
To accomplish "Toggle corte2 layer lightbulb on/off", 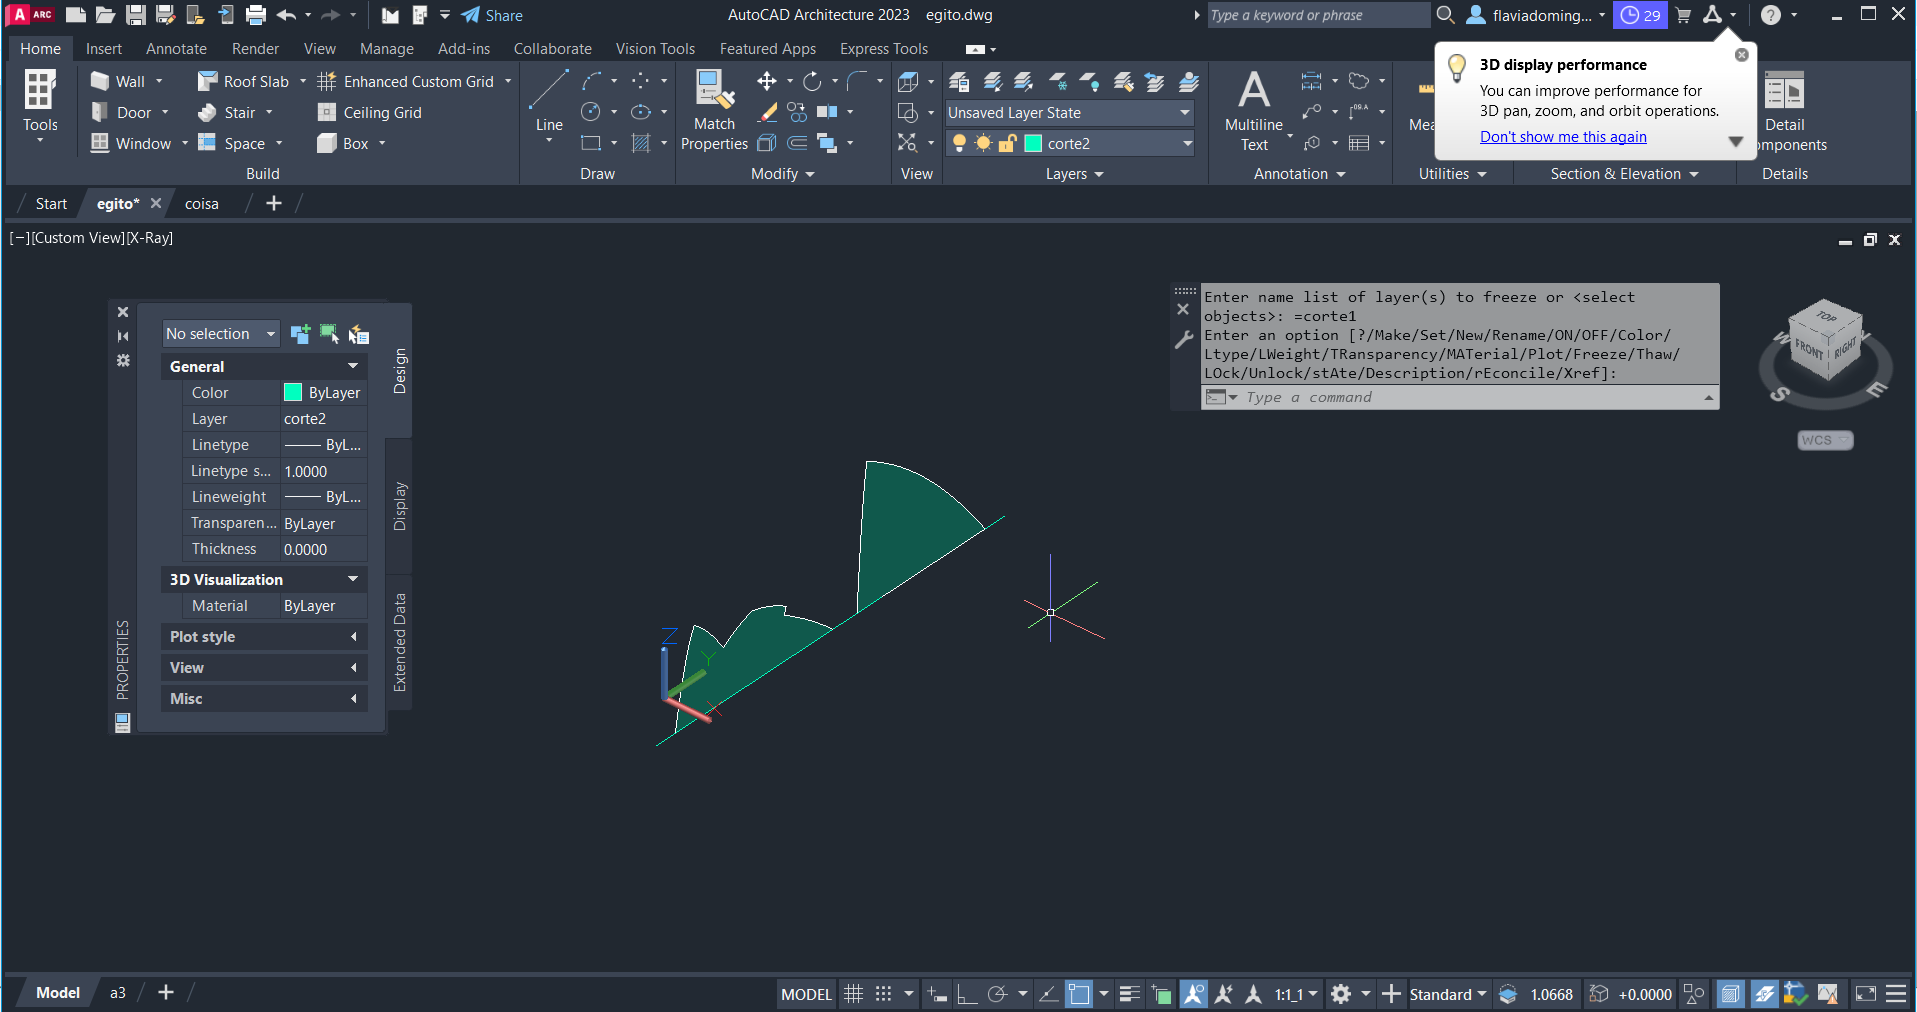I will pos(959,143).
